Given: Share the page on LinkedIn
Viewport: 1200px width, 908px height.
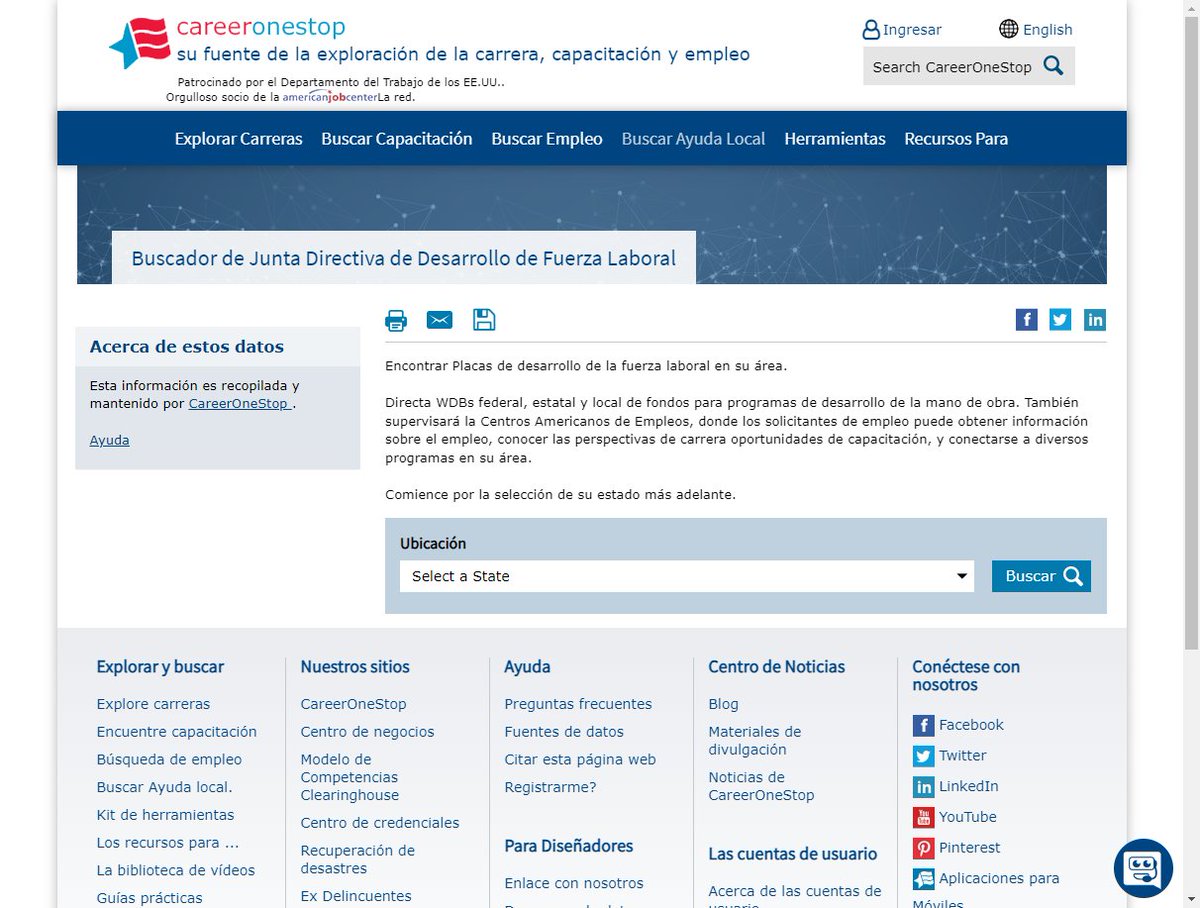Looking at the screenshot, I should 1095,319.
